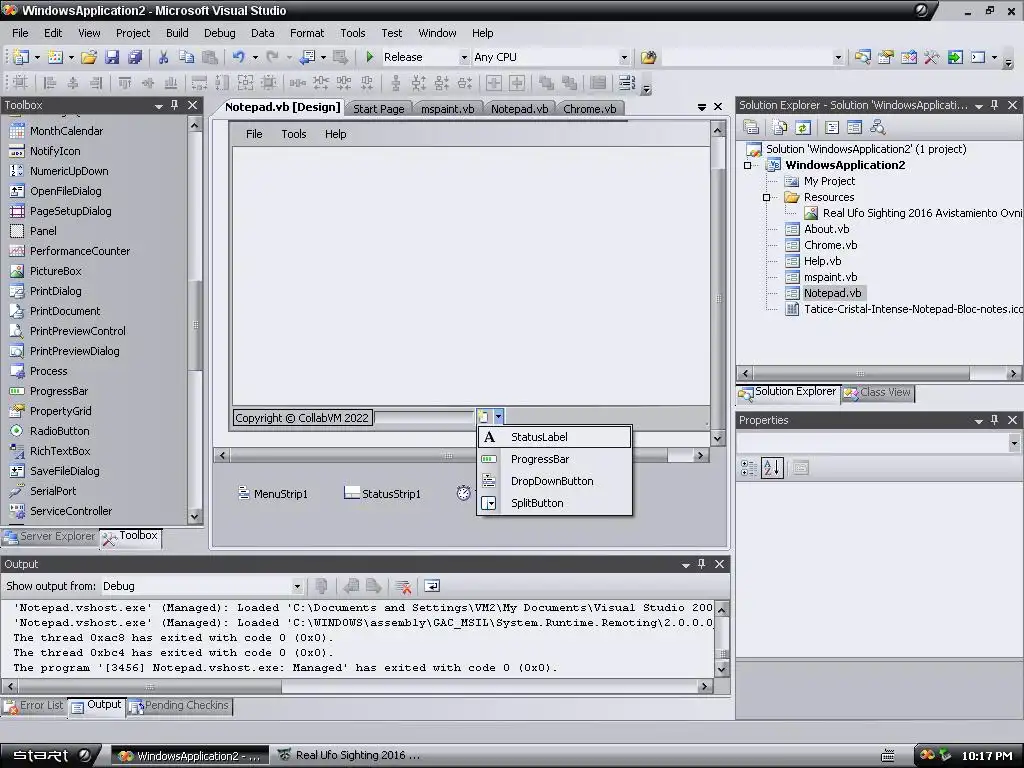
Task: Choose DropDownButton from the popup menu
Action: (x=555, y=481)
